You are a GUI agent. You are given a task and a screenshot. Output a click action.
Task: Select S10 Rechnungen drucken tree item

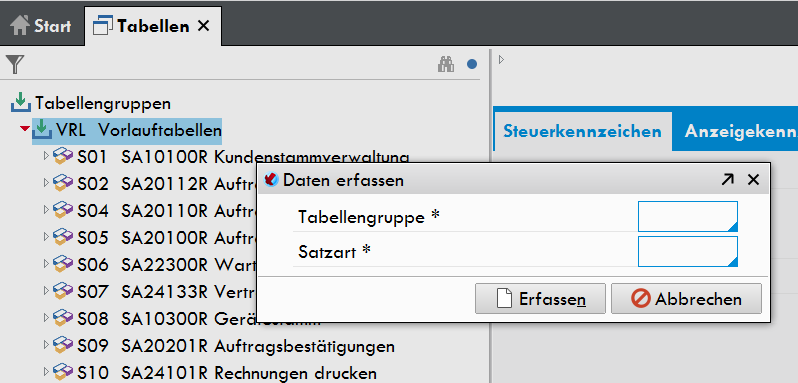tap(227, 373)
